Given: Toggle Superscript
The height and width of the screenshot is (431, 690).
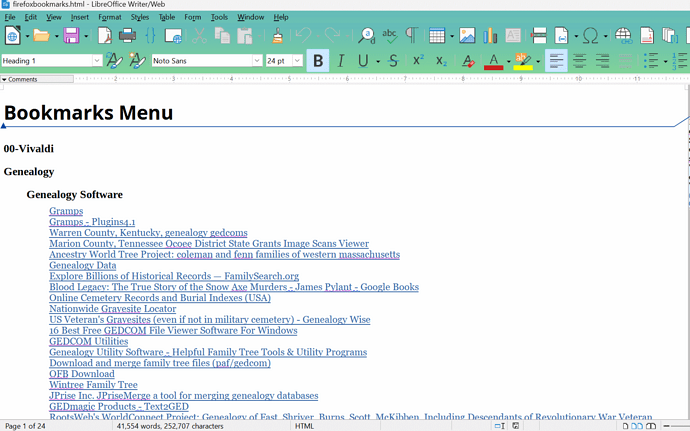Looking at the screenshot, I should point(418,60).
